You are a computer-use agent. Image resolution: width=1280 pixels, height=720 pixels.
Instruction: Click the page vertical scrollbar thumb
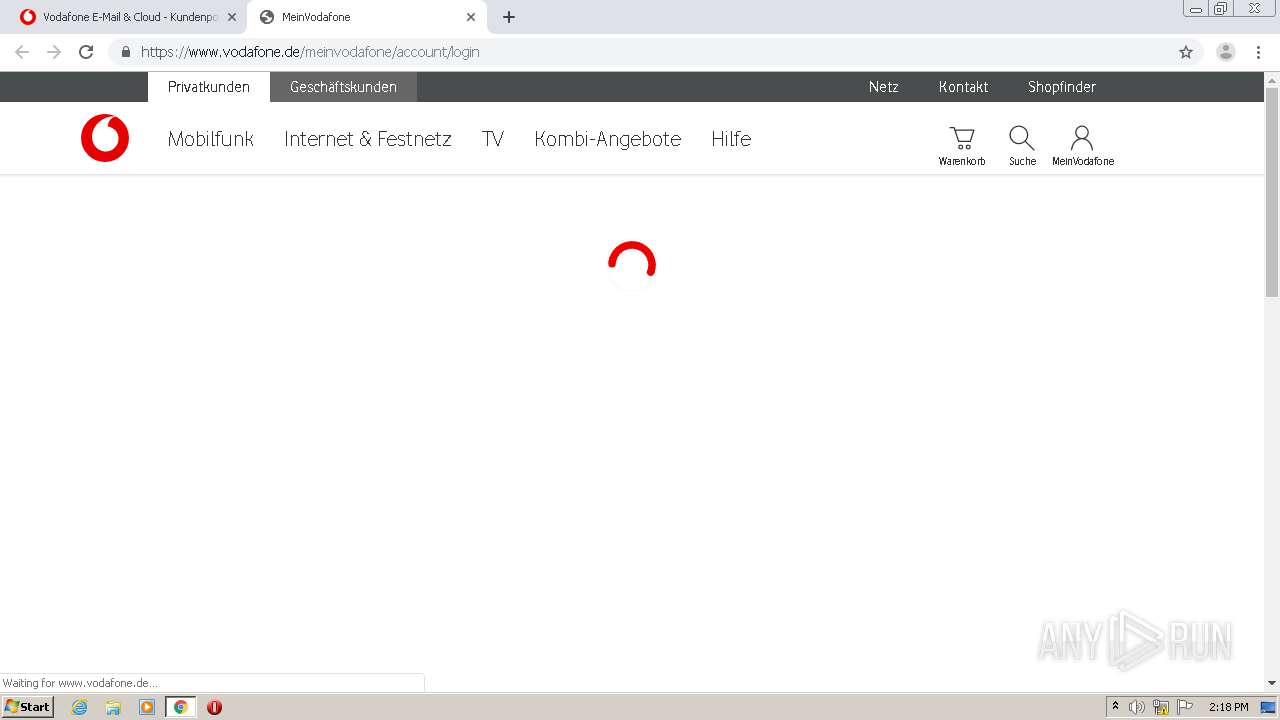tap(1272, 192)
